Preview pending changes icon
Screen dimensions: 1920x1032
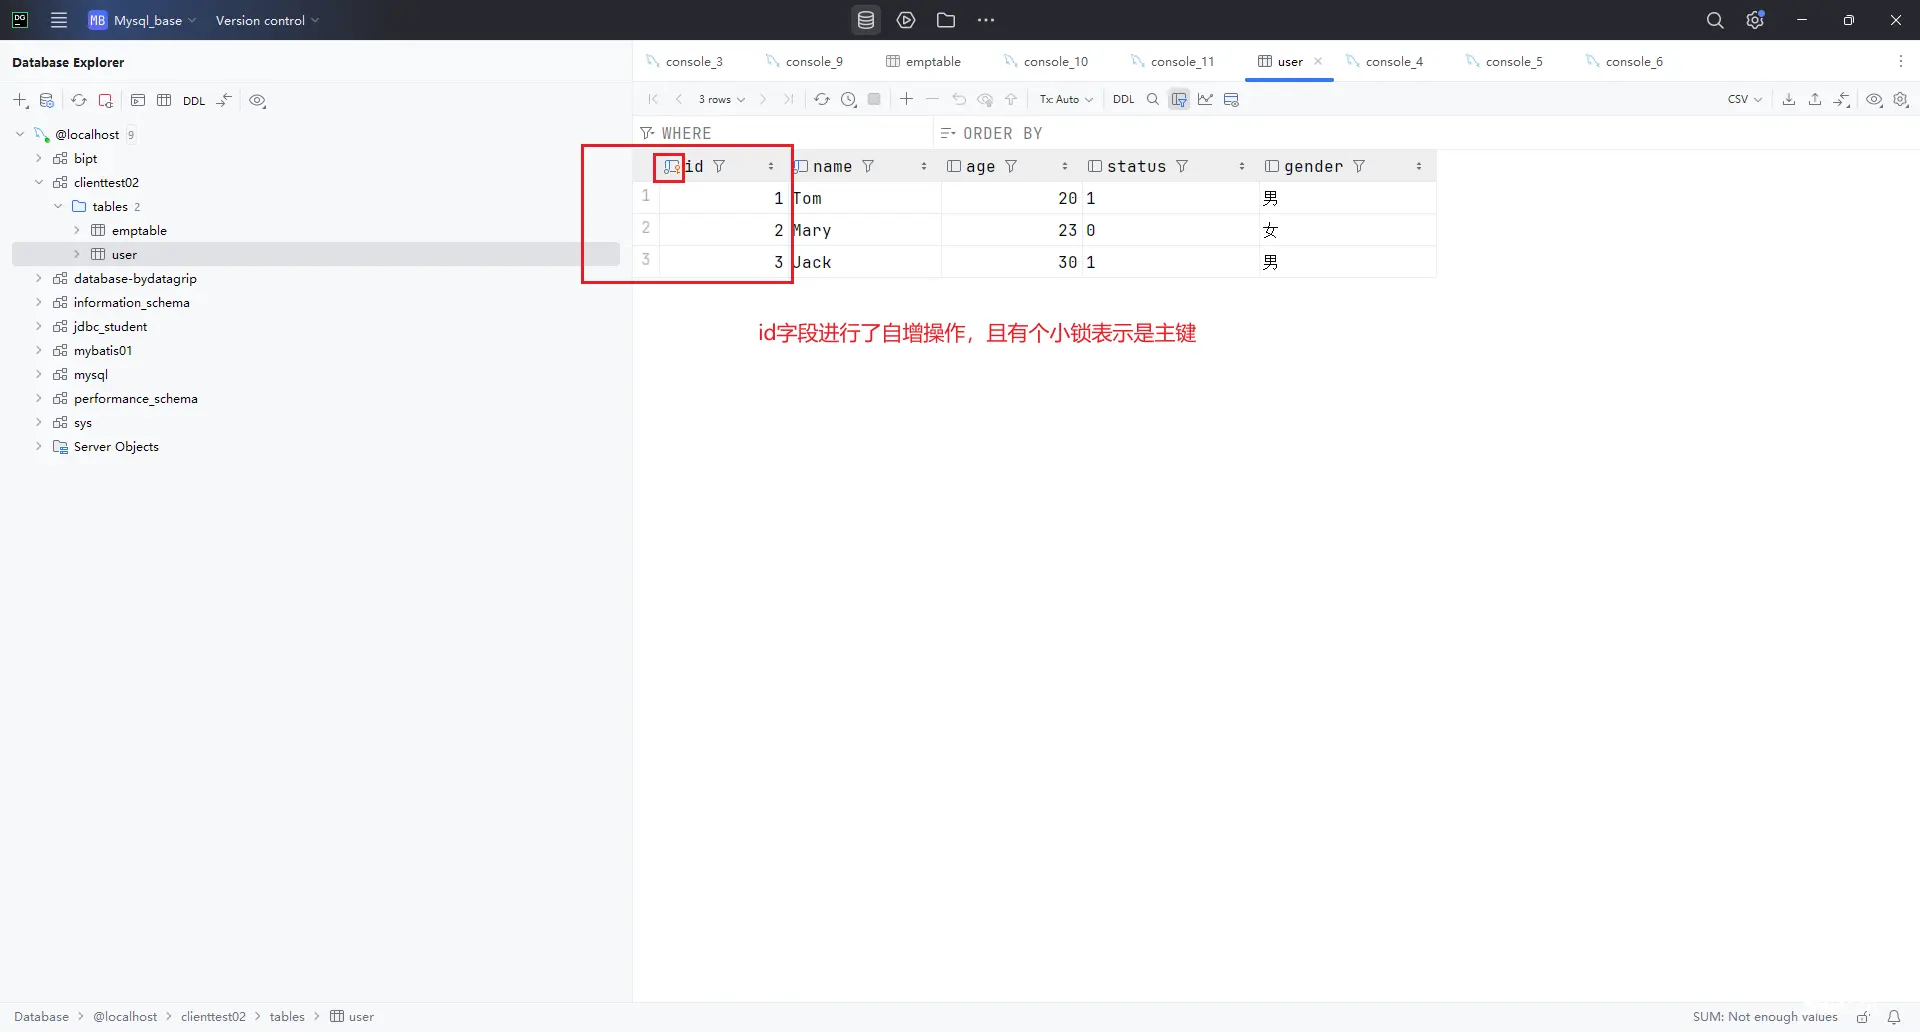pyautogui.click(x=985, y=99)
